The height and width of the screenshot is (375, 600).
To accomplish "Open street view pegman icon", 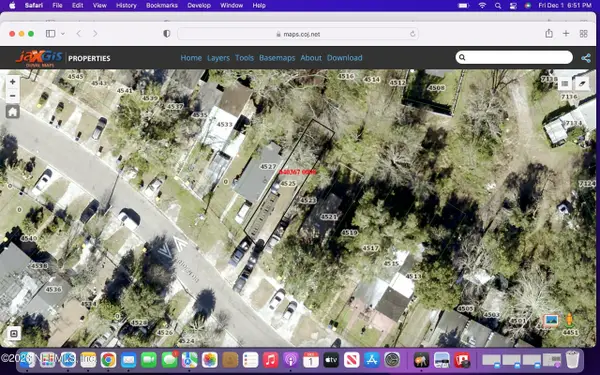I will (x=569, y=320).
